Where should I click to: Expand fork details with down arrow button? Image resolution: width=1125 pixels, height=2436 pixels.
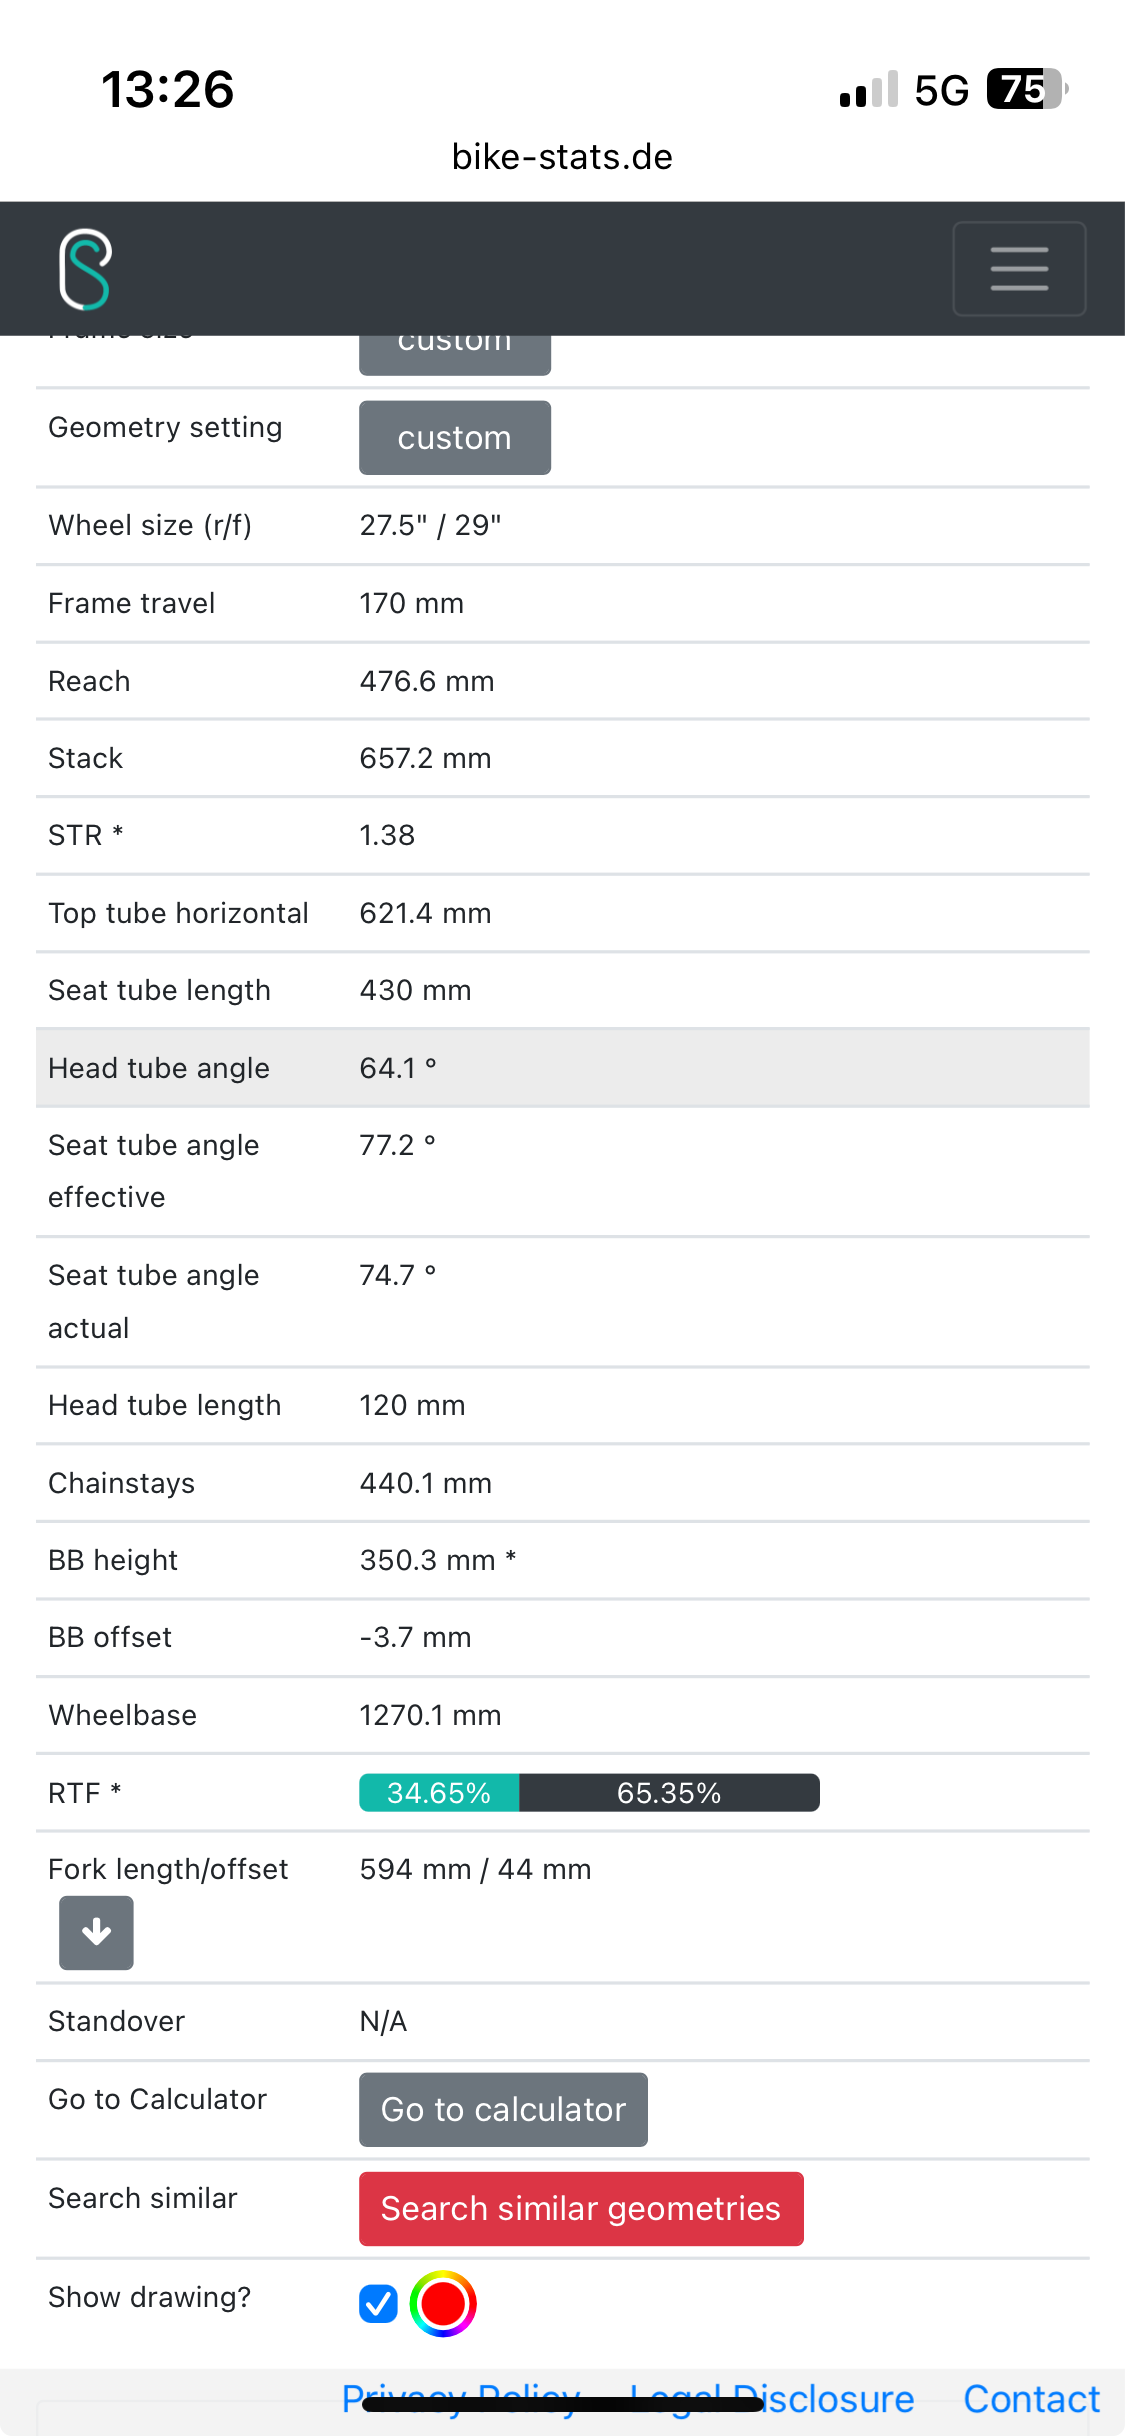tap(96, 1932)
